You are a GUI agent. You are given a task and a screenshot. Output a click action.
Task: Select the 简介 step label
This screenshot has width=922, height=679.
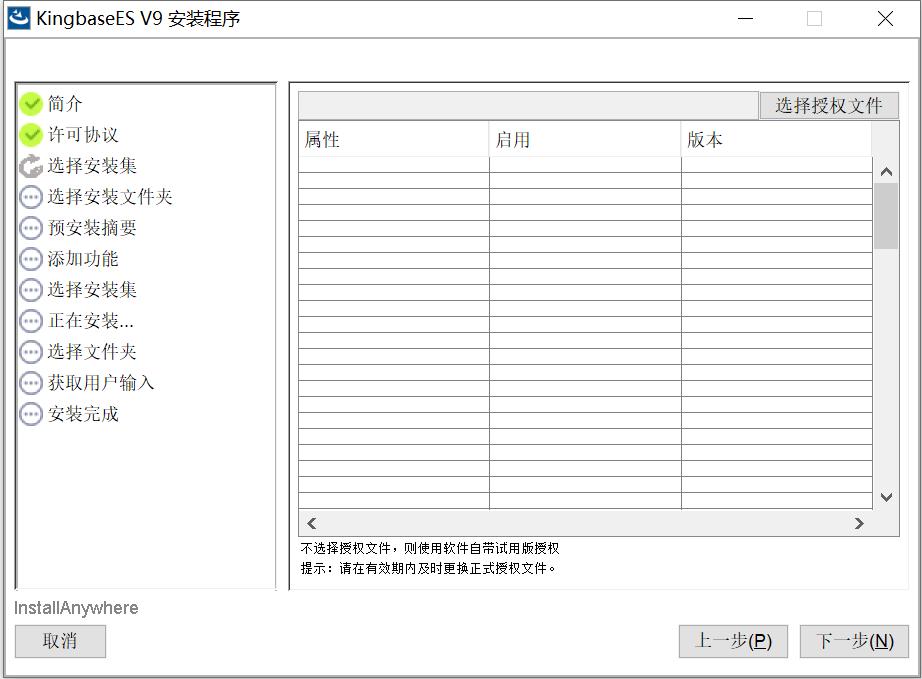pyautogui.click(x=65, y=104)
